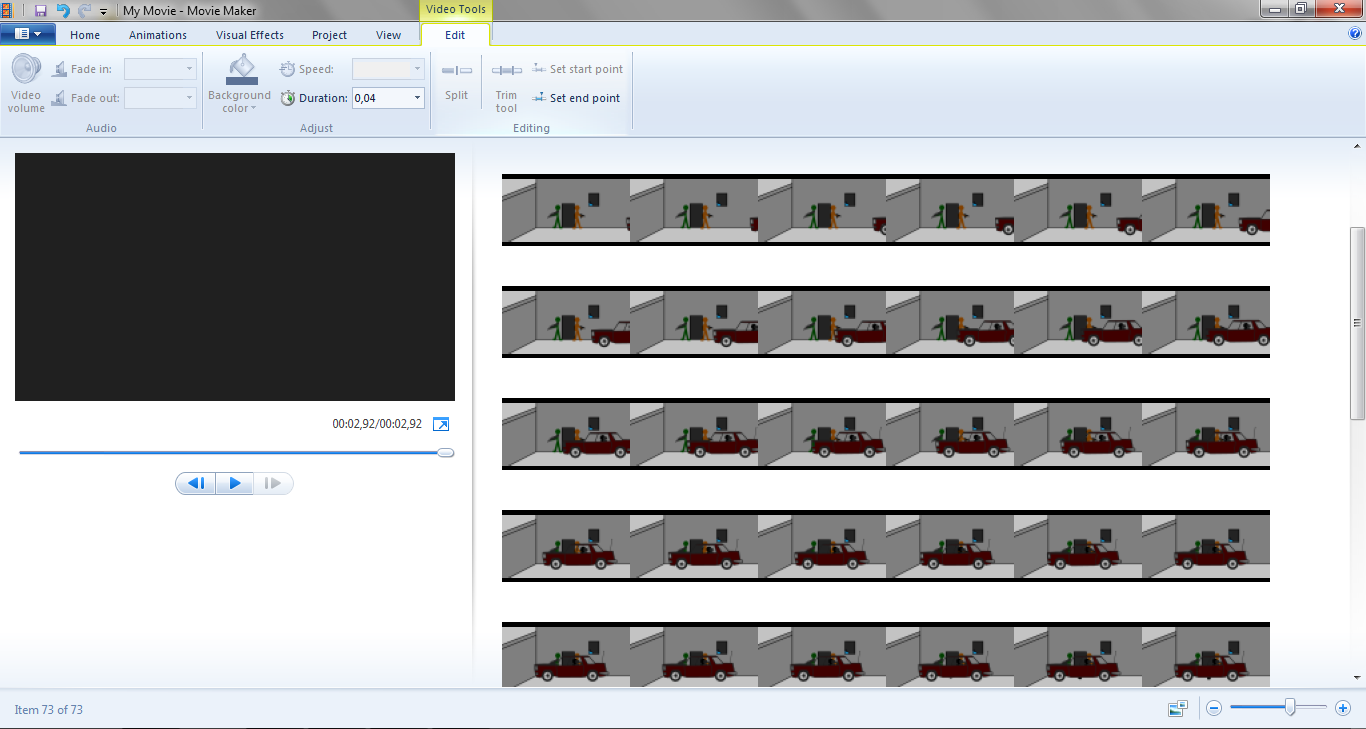Click the zoom slider handle in the status bar
The width and height of the screenshot is (1366, 729).
coord(1290,708)
